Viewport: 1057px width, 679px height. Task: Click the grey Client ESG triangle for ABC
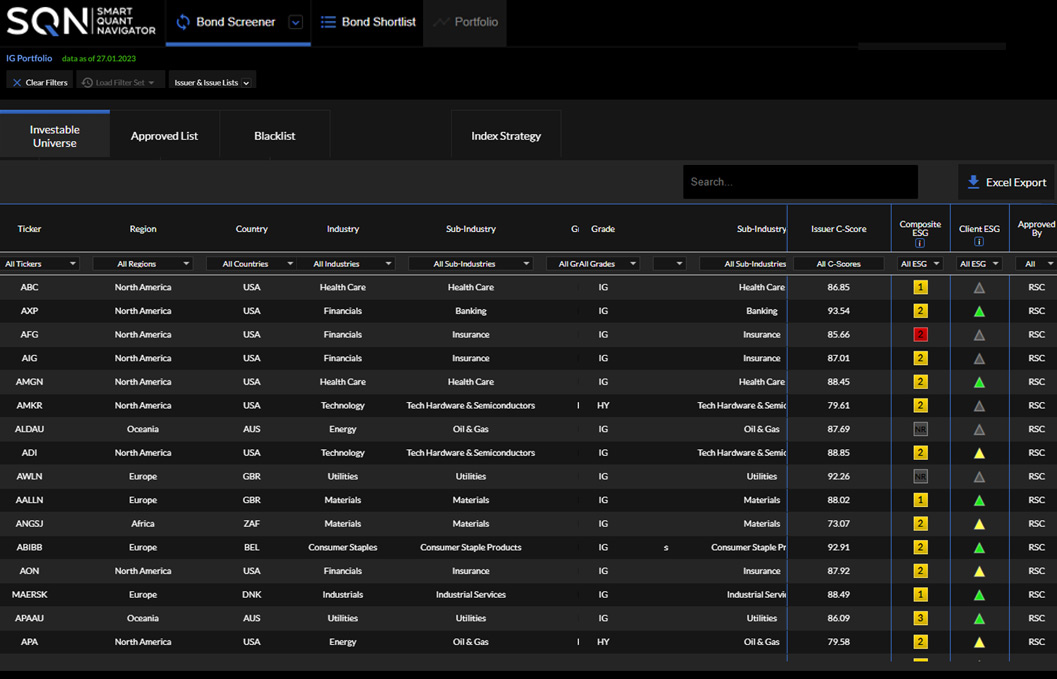point(979,288)
